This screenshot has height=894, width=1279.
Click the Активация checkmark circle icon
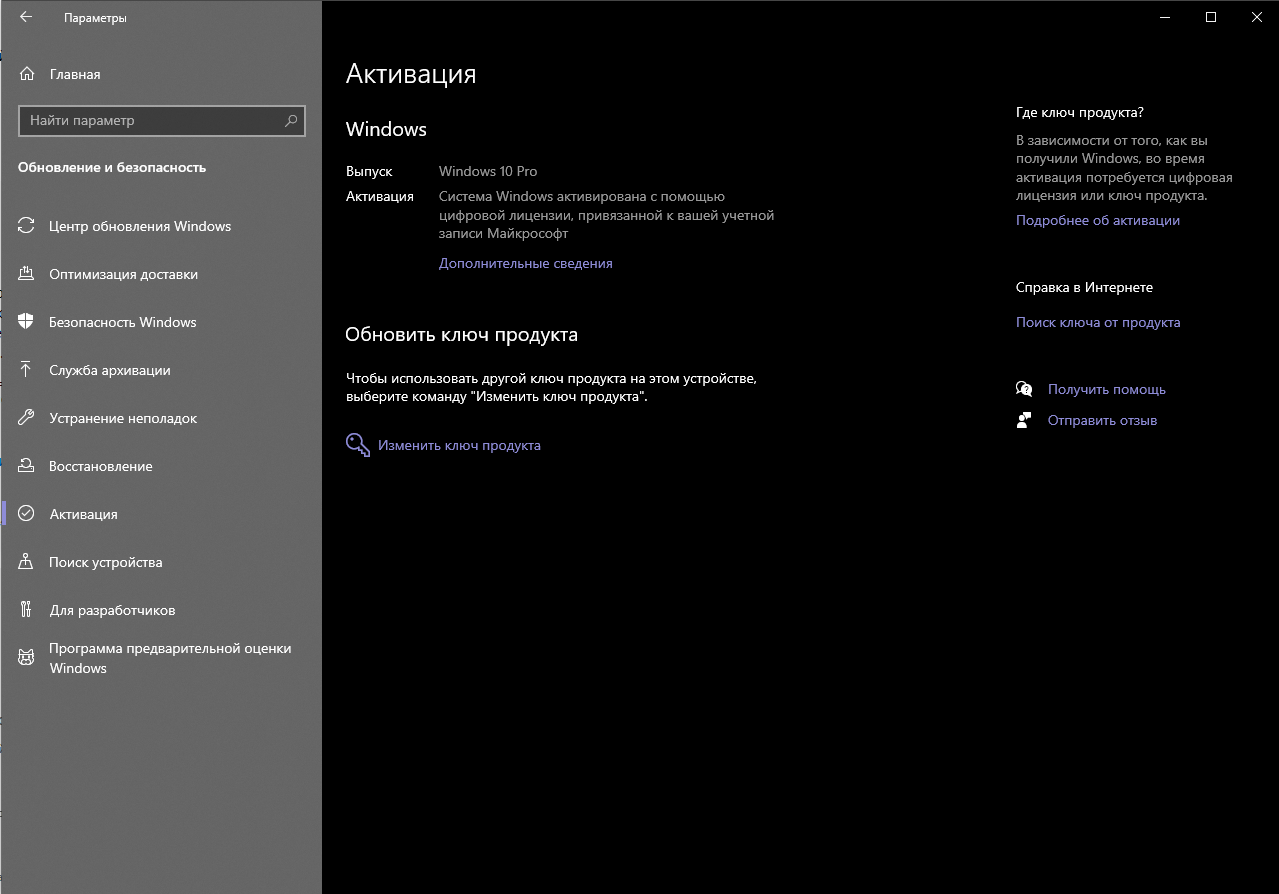[27, 514]
